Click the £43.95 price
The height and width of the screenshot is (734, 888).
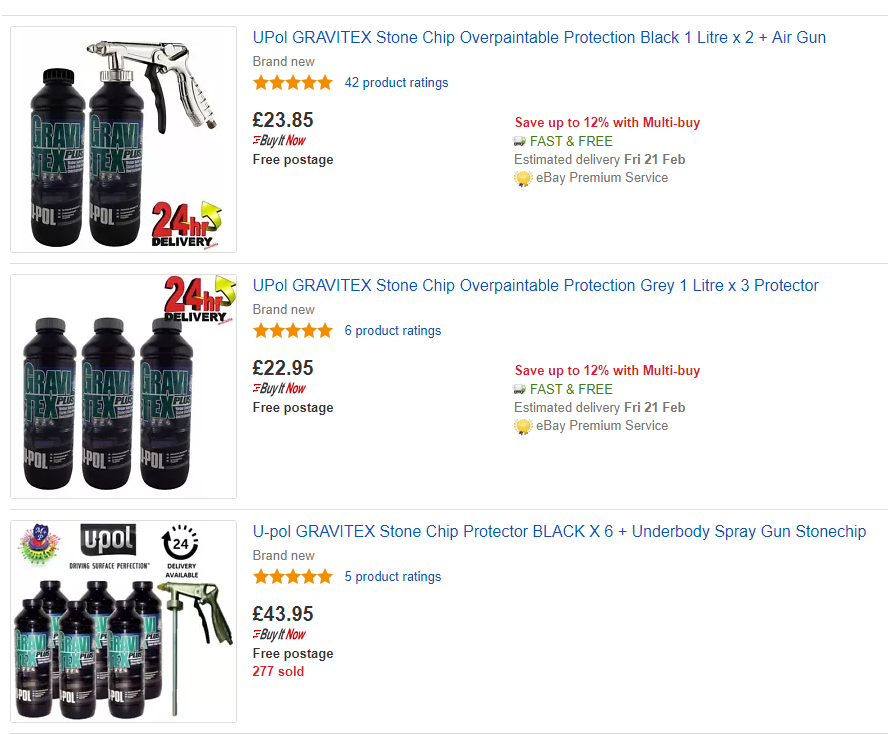click(283, 614)
